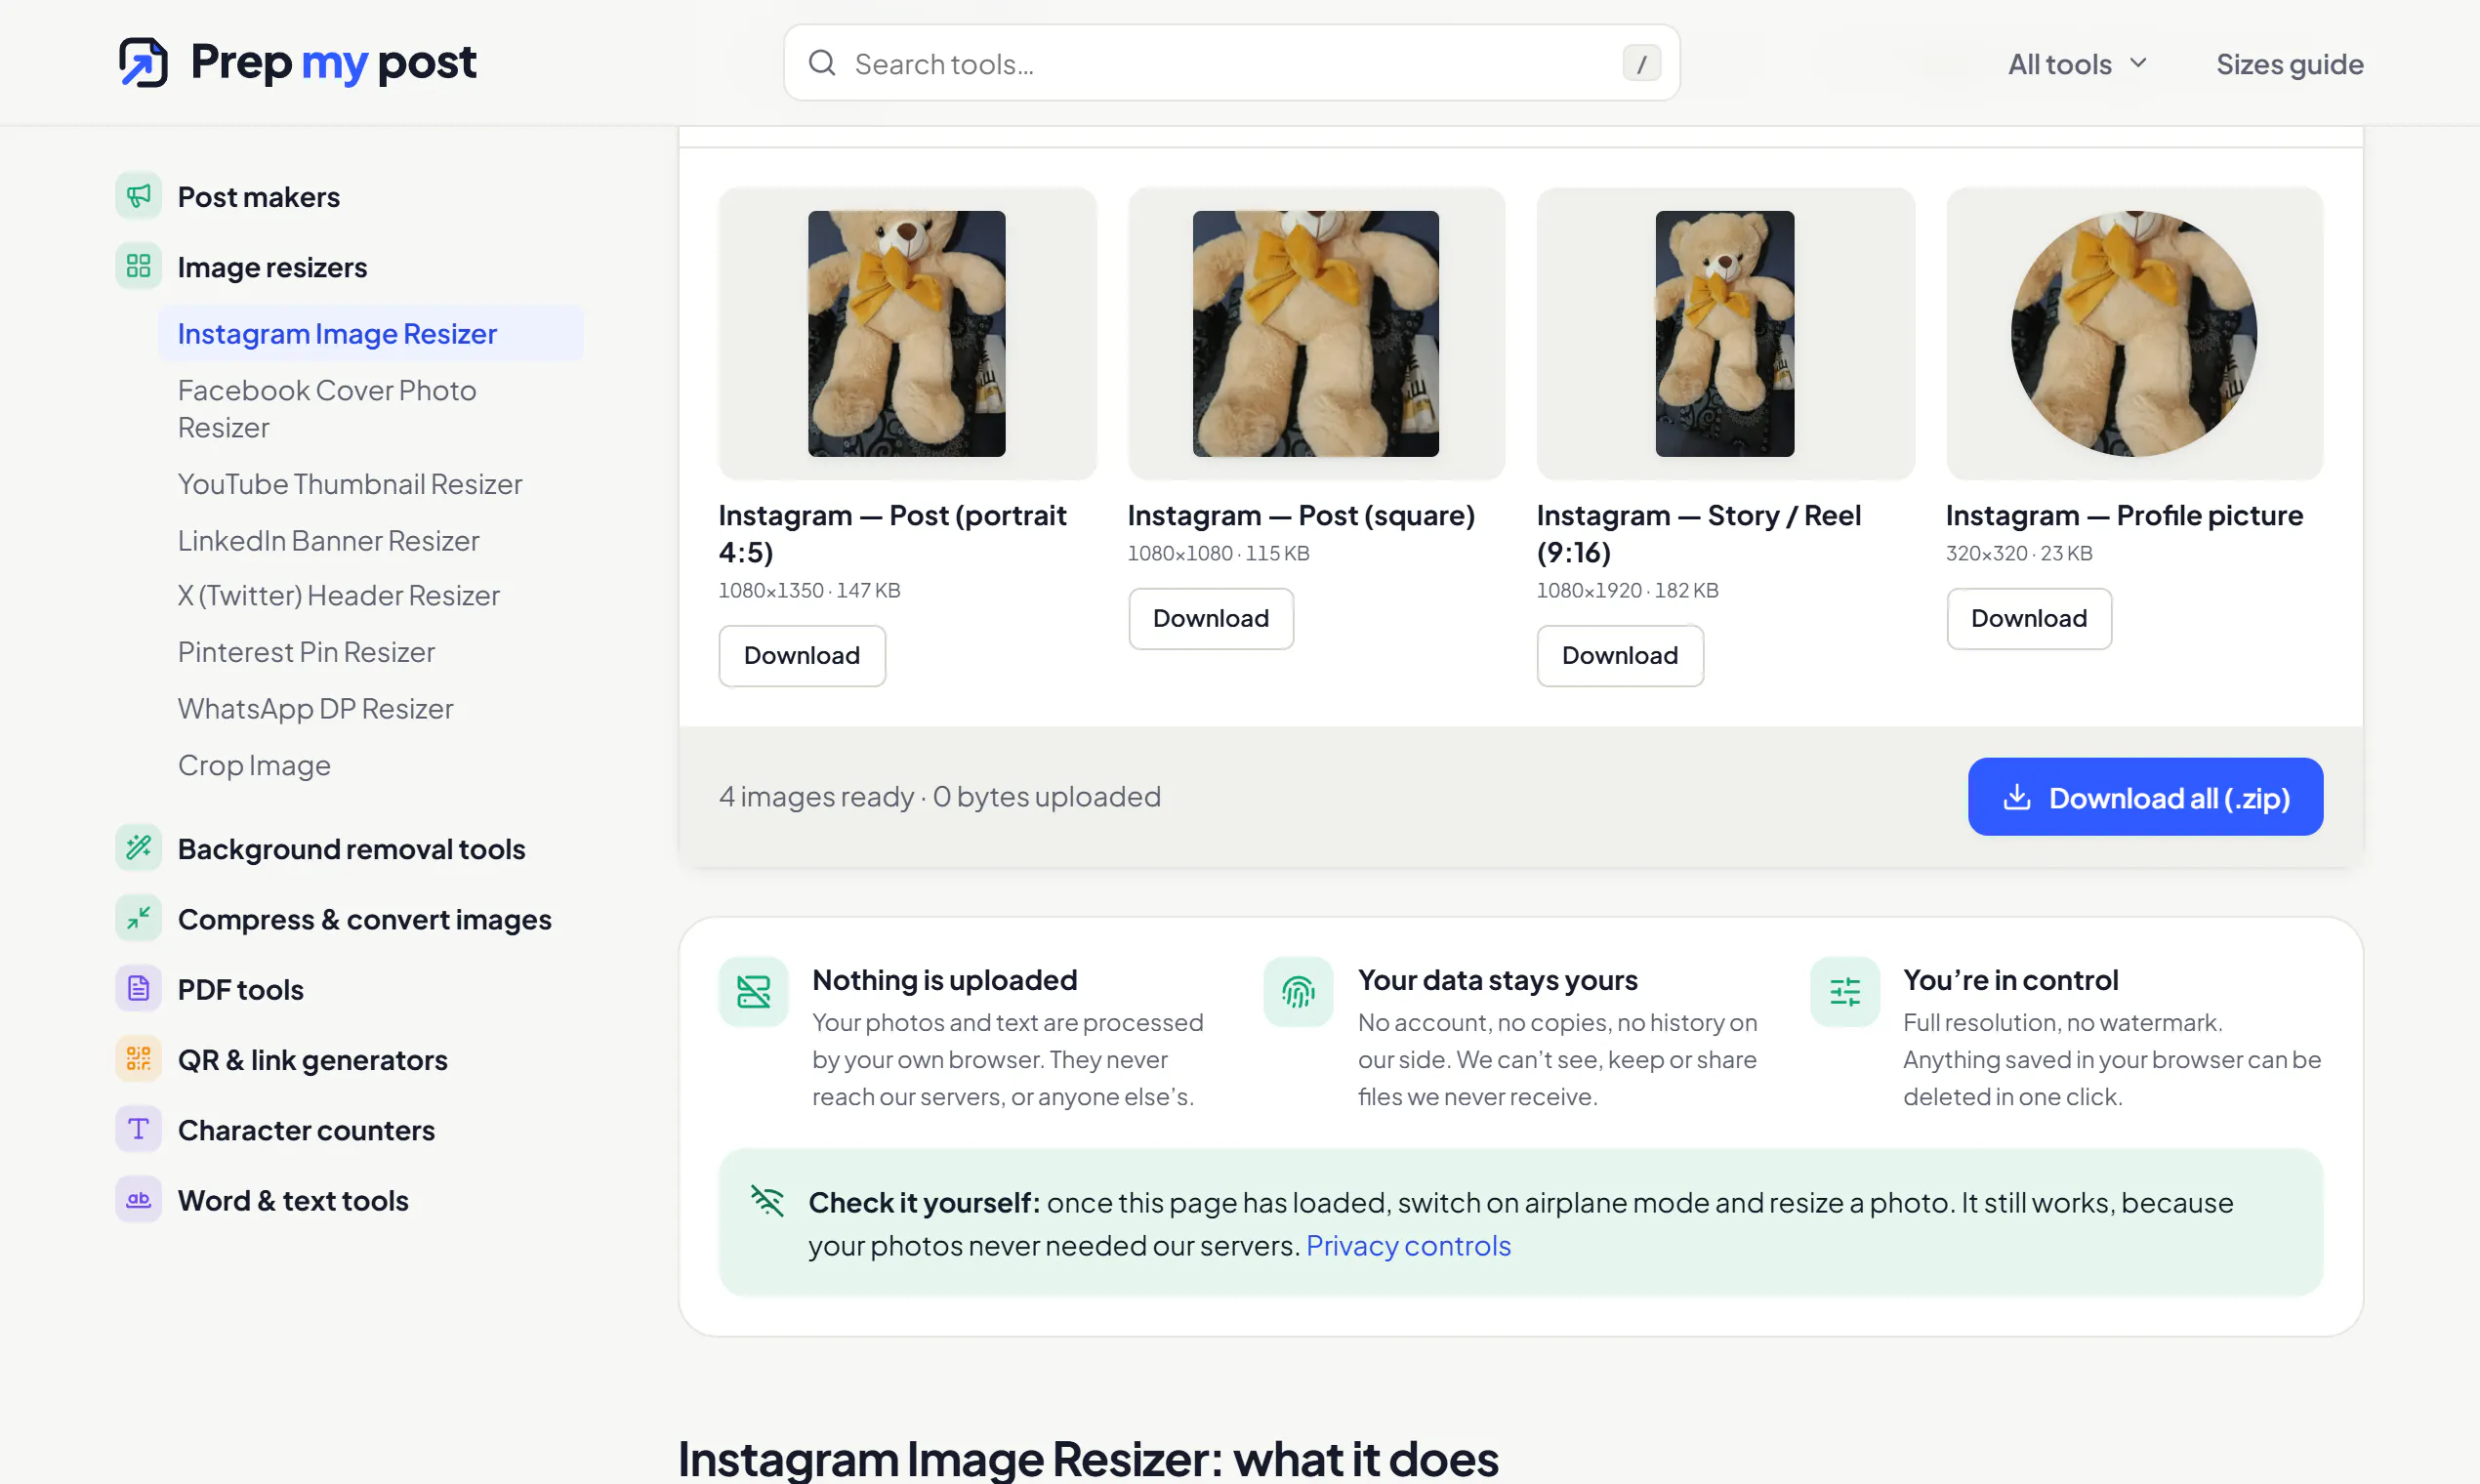
Task: Expand the Post makers category
Action: [x=258, y=196]
